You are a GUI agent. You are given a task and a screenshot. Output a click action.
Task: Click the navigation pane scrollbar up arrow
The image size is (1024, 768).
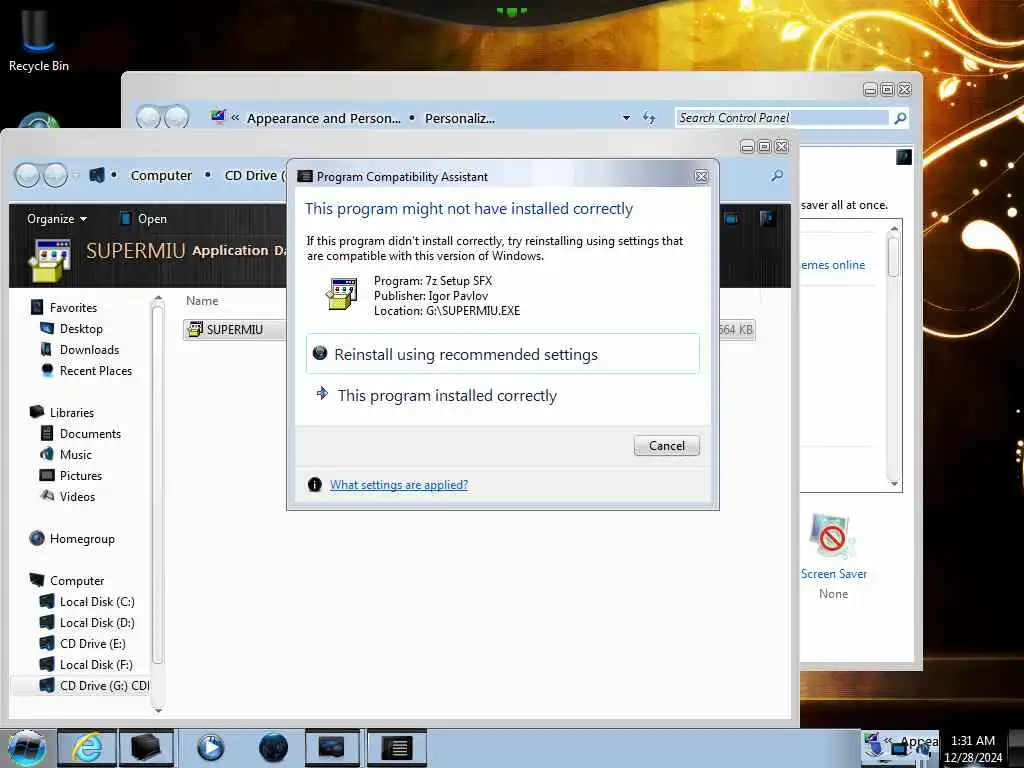point(157,299)
